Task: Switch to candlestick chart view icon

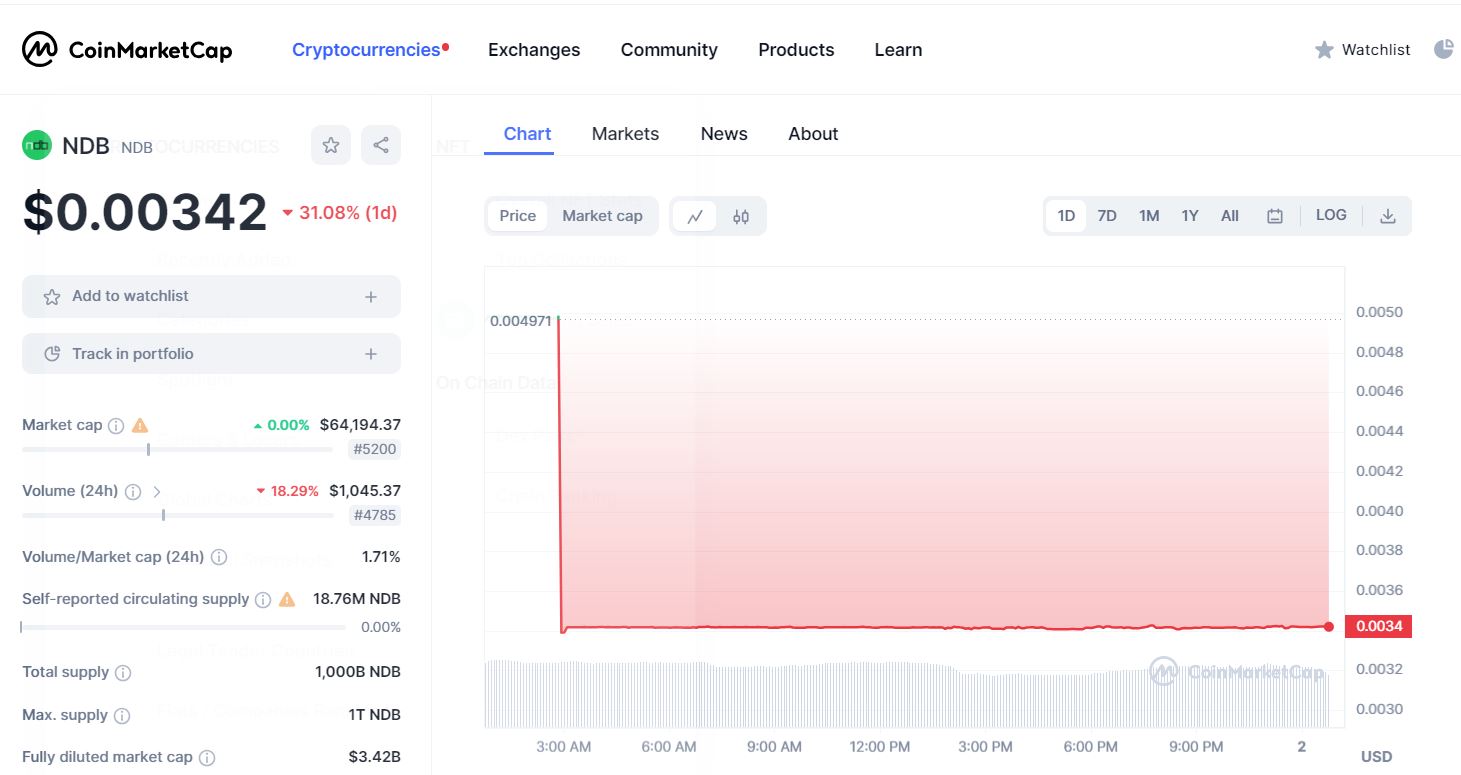Action: (x=741, y=216)
